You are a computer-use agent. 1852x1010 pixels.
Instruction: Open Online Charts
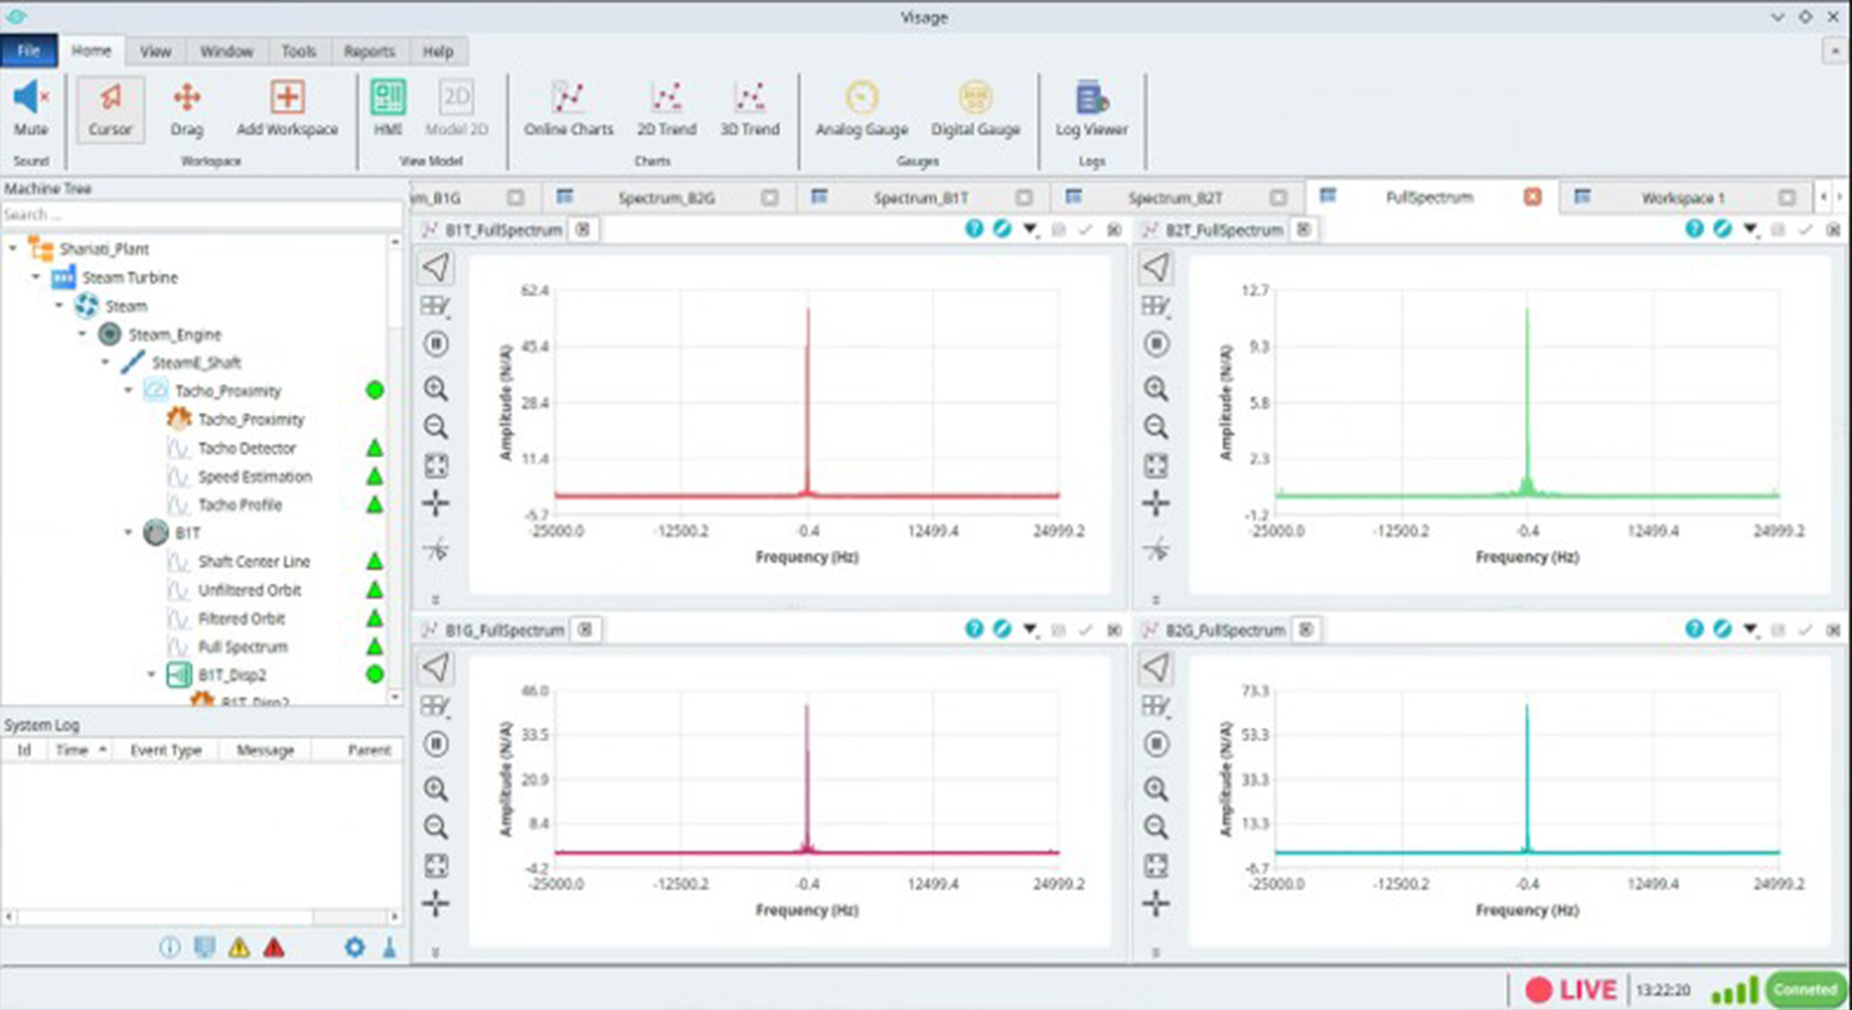tap(568, 108)
